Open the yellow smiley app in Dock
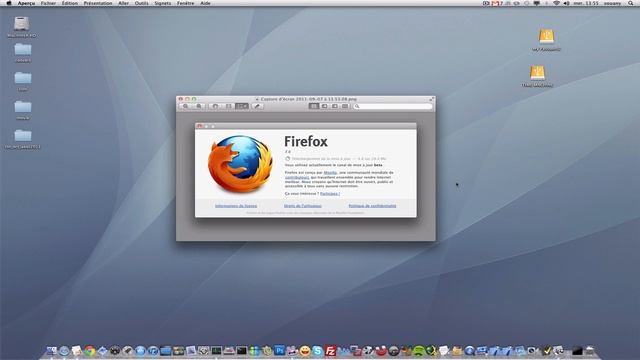This screenshot has height=360, width=640. point(305,351)
